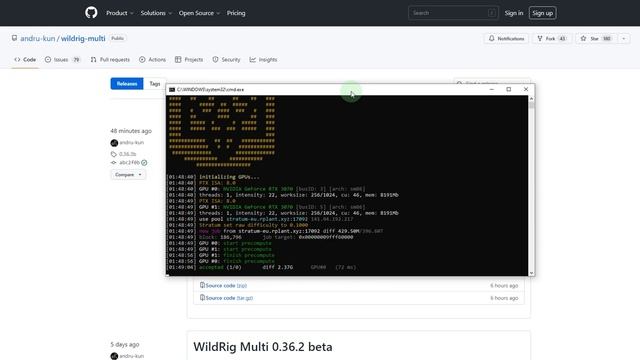Click scroll down arrow in cmd window
The height and width of the screenshot is (360, 640).
531,273
